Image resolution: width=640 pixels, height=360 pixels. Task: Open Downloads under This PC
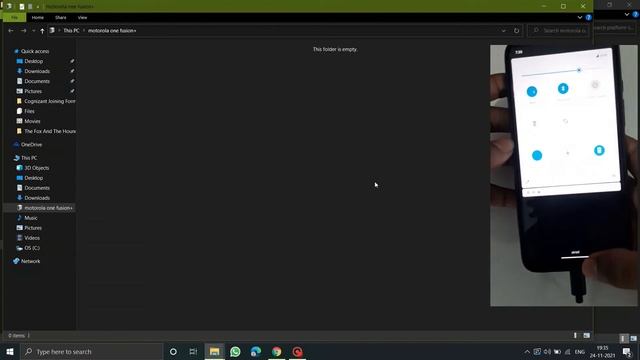37,198
